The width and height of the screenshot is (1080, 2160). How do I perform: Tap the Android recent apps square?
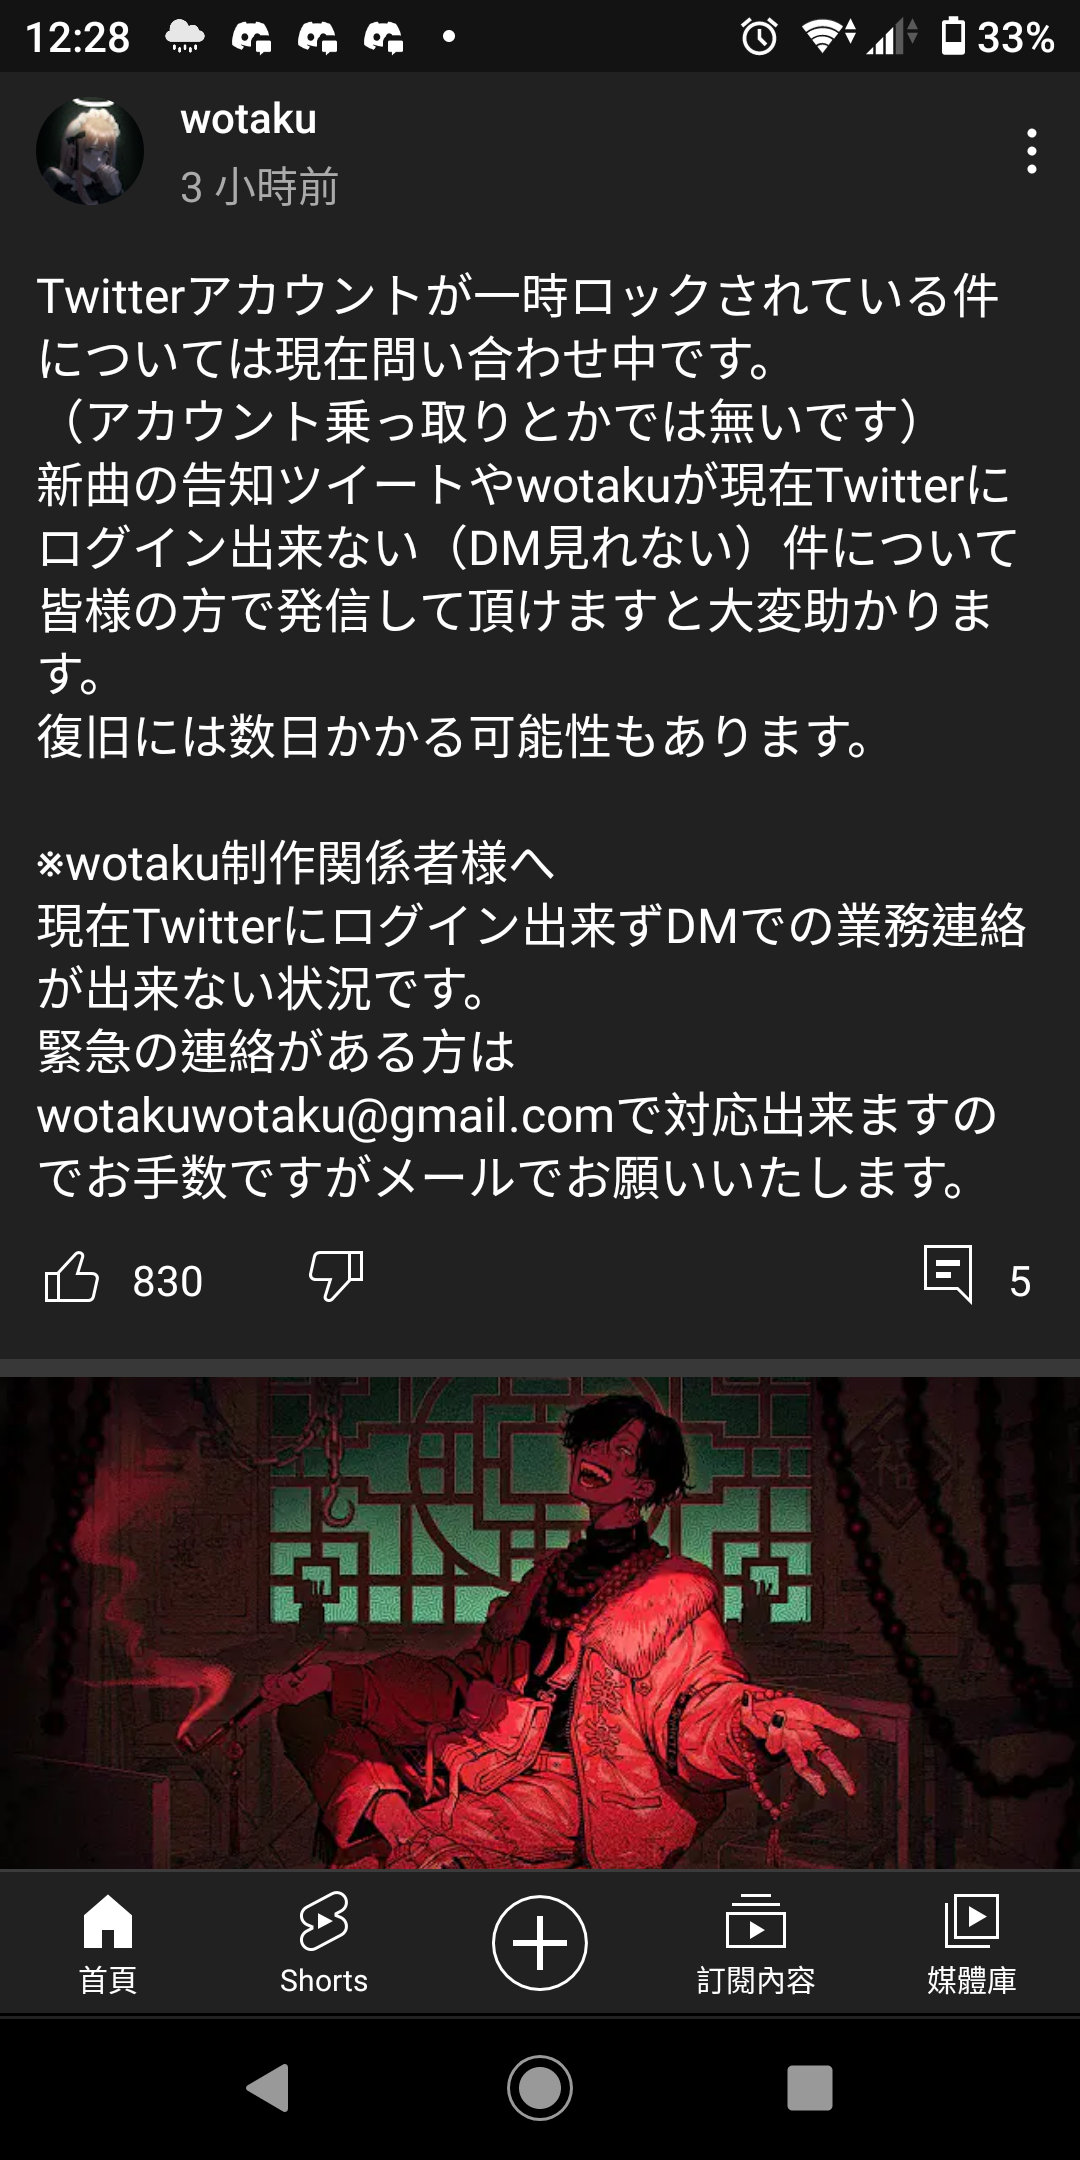tap(810, 2088)
